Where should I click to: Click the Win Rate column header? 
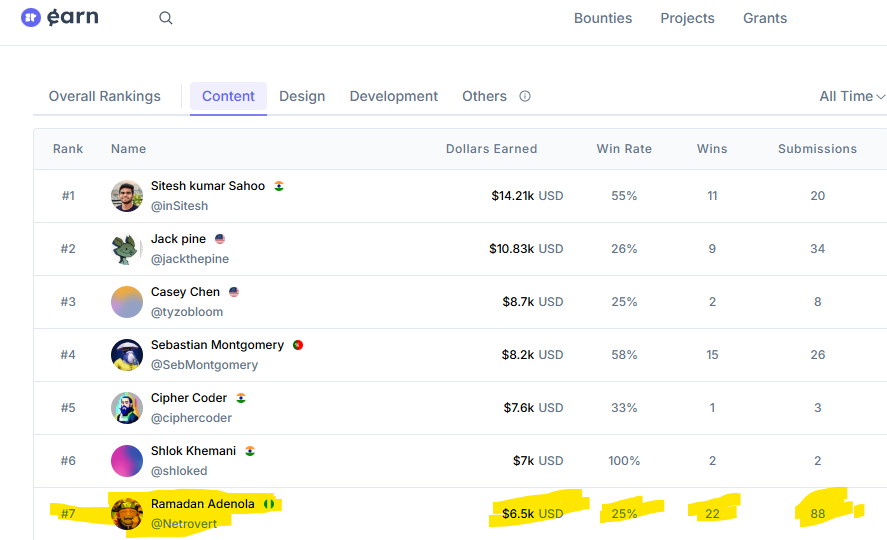click(624, 149)
